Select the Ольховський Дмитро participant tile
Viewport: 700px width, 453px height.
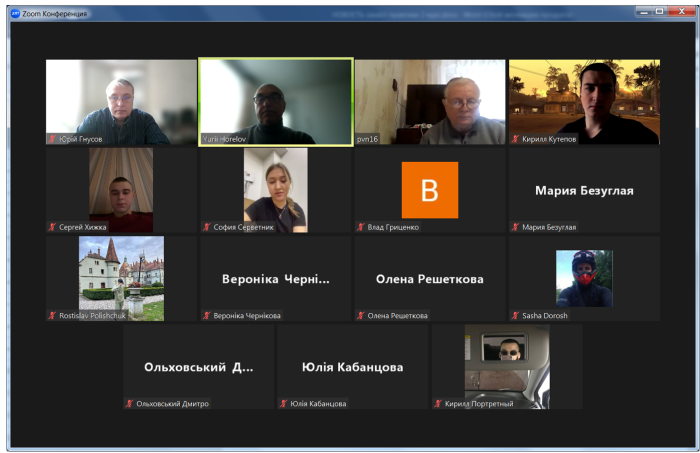click(198, 366)
